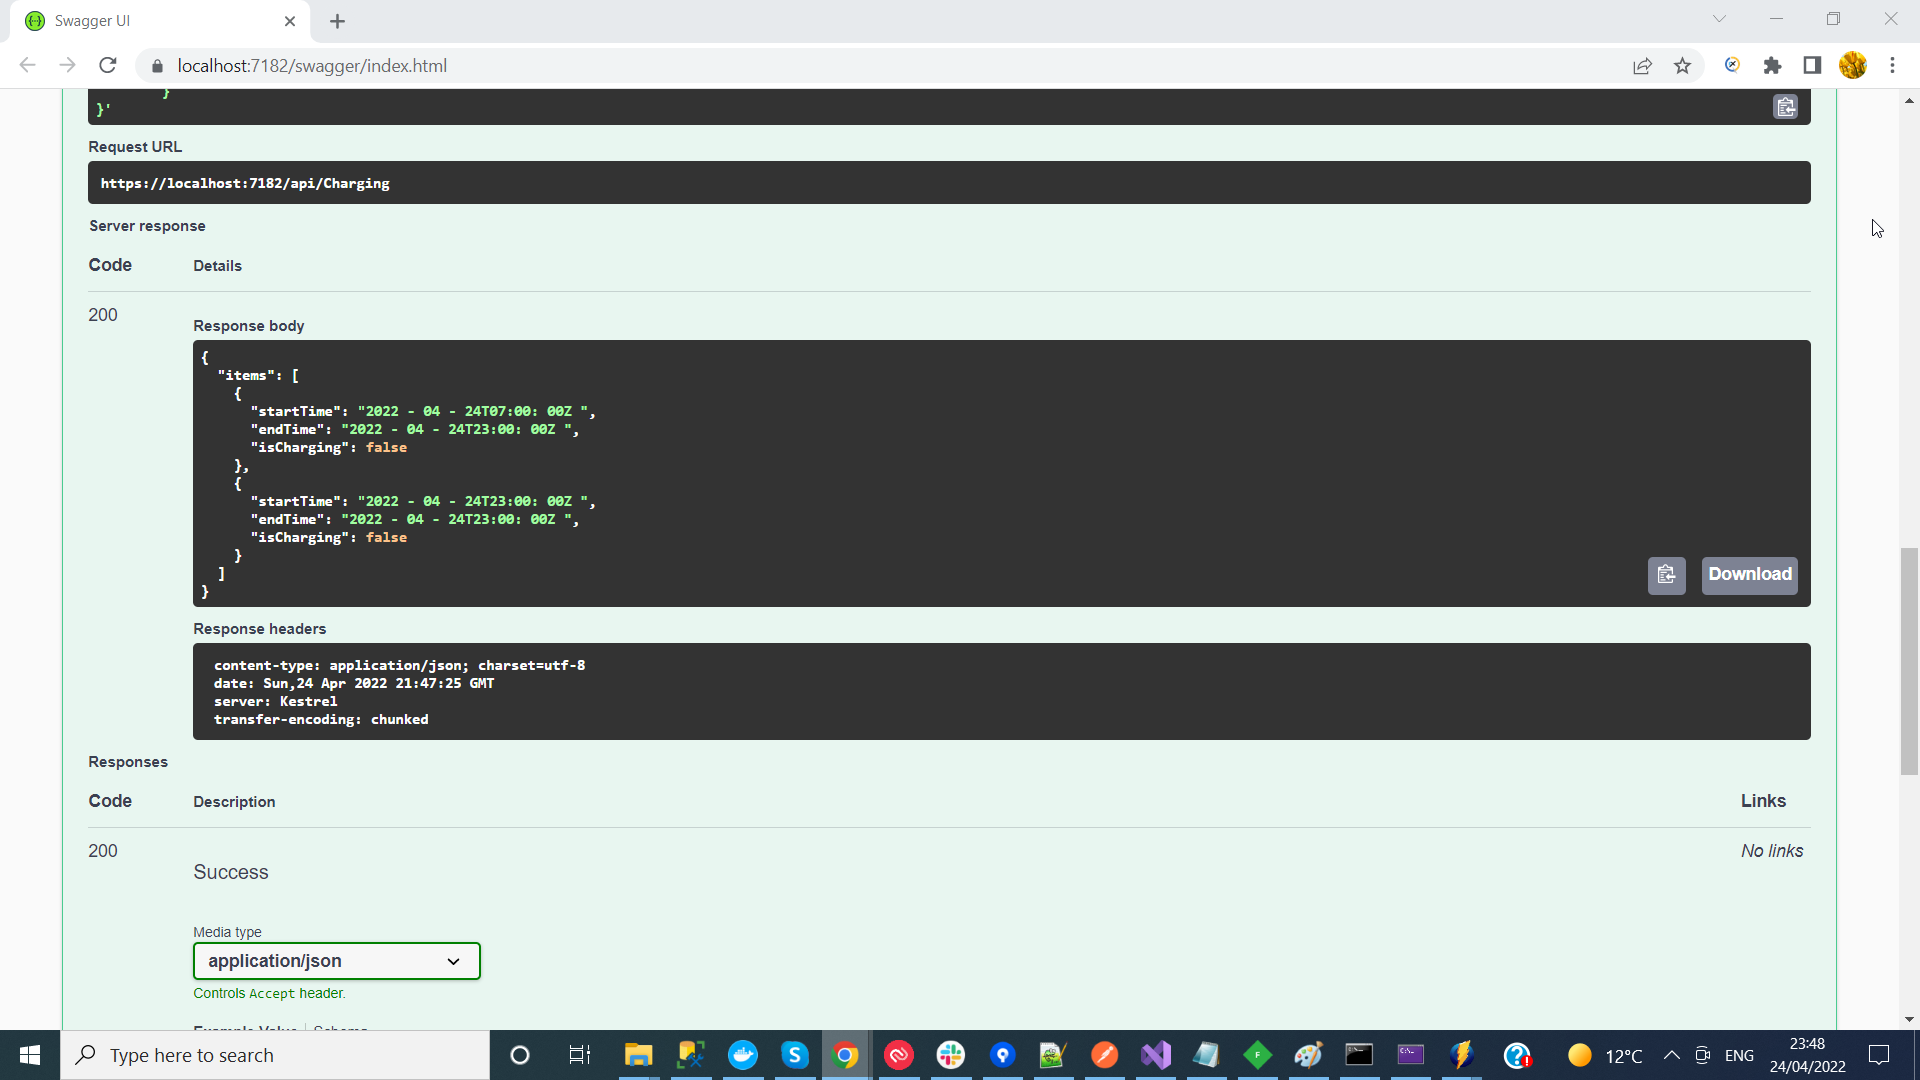Share this page from the address bar

(x=1642, y=66)
